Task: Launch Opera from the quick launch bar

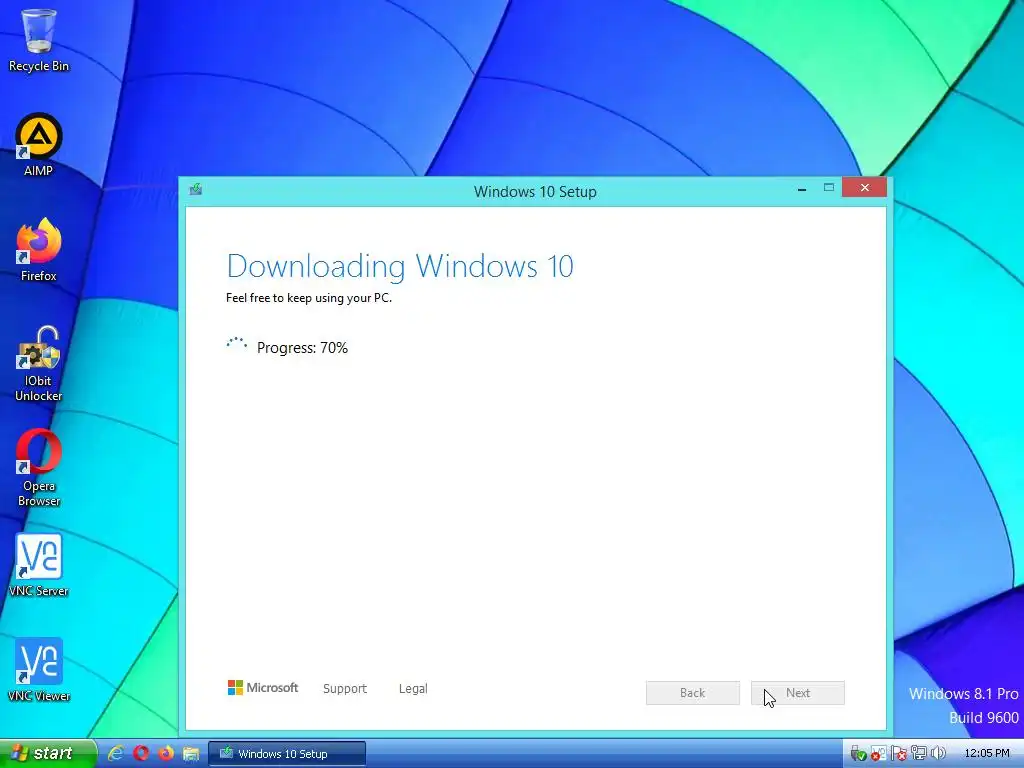Action: (x=141, y=753)
